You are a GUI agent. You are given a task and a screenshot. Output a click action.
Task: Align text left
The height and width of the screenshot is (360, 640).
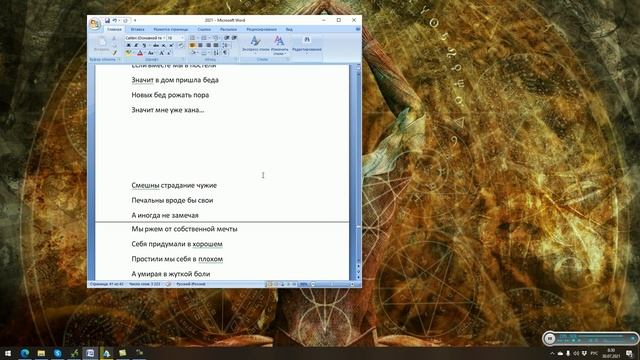pyautogui.click(x=192, y=45)
